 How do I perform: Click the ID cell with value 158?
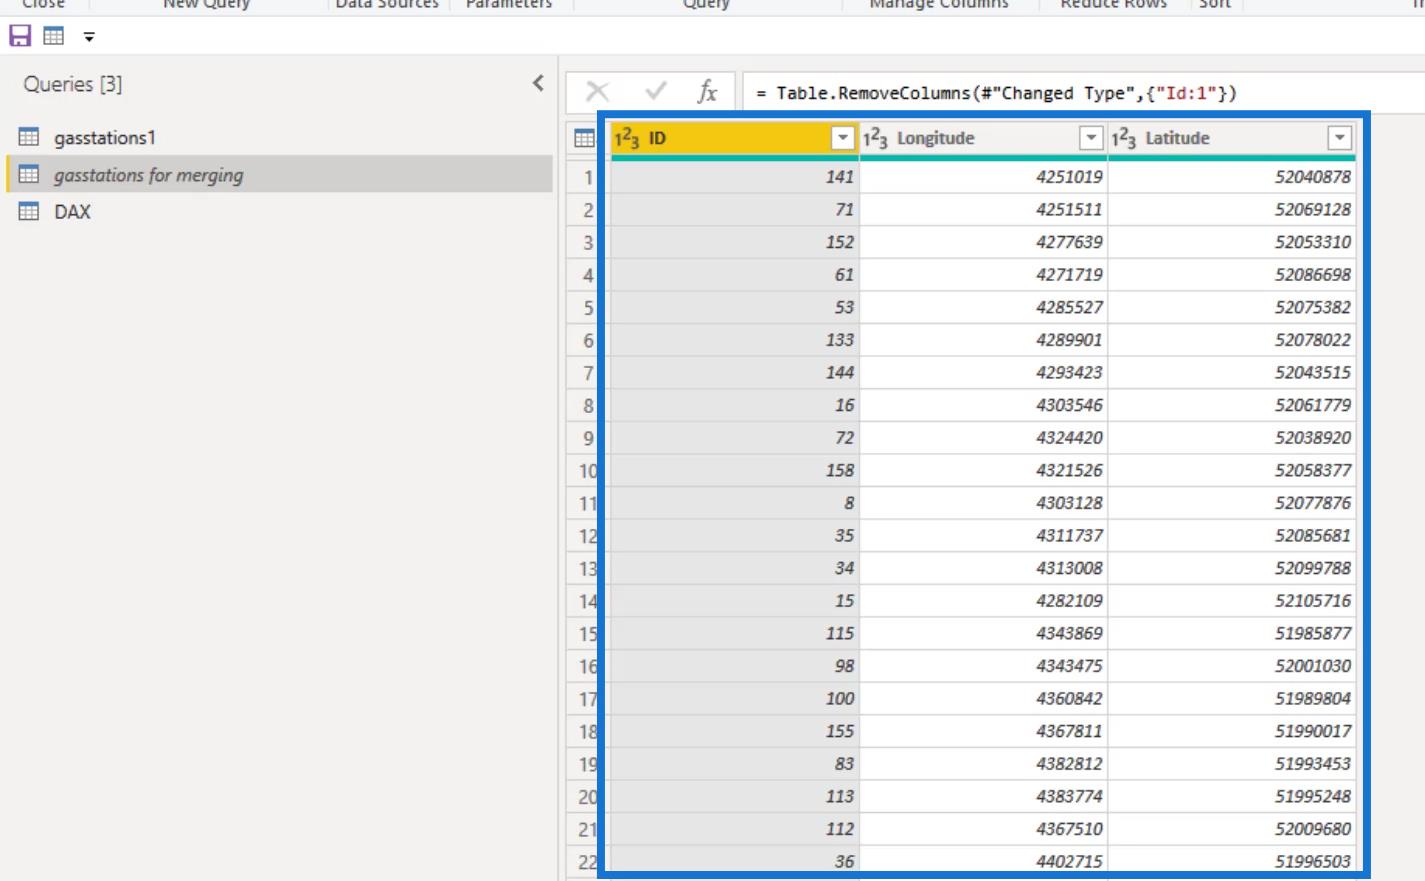735,470
